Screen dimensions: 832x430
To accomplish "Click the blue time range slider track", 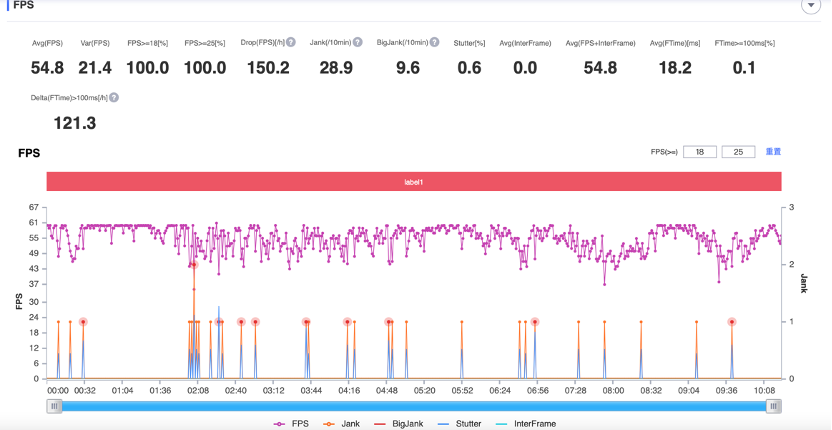I will [413, 406].
